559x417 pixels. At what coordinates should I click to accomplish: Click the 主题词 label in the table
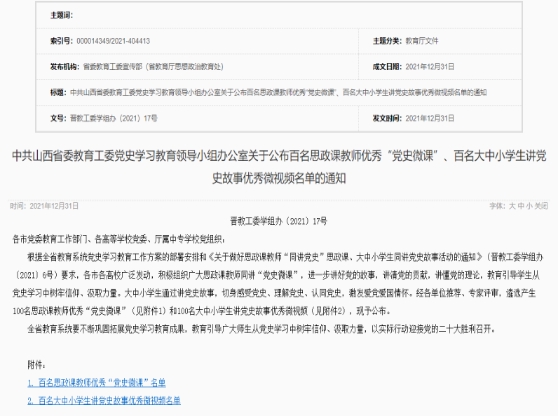61,15
